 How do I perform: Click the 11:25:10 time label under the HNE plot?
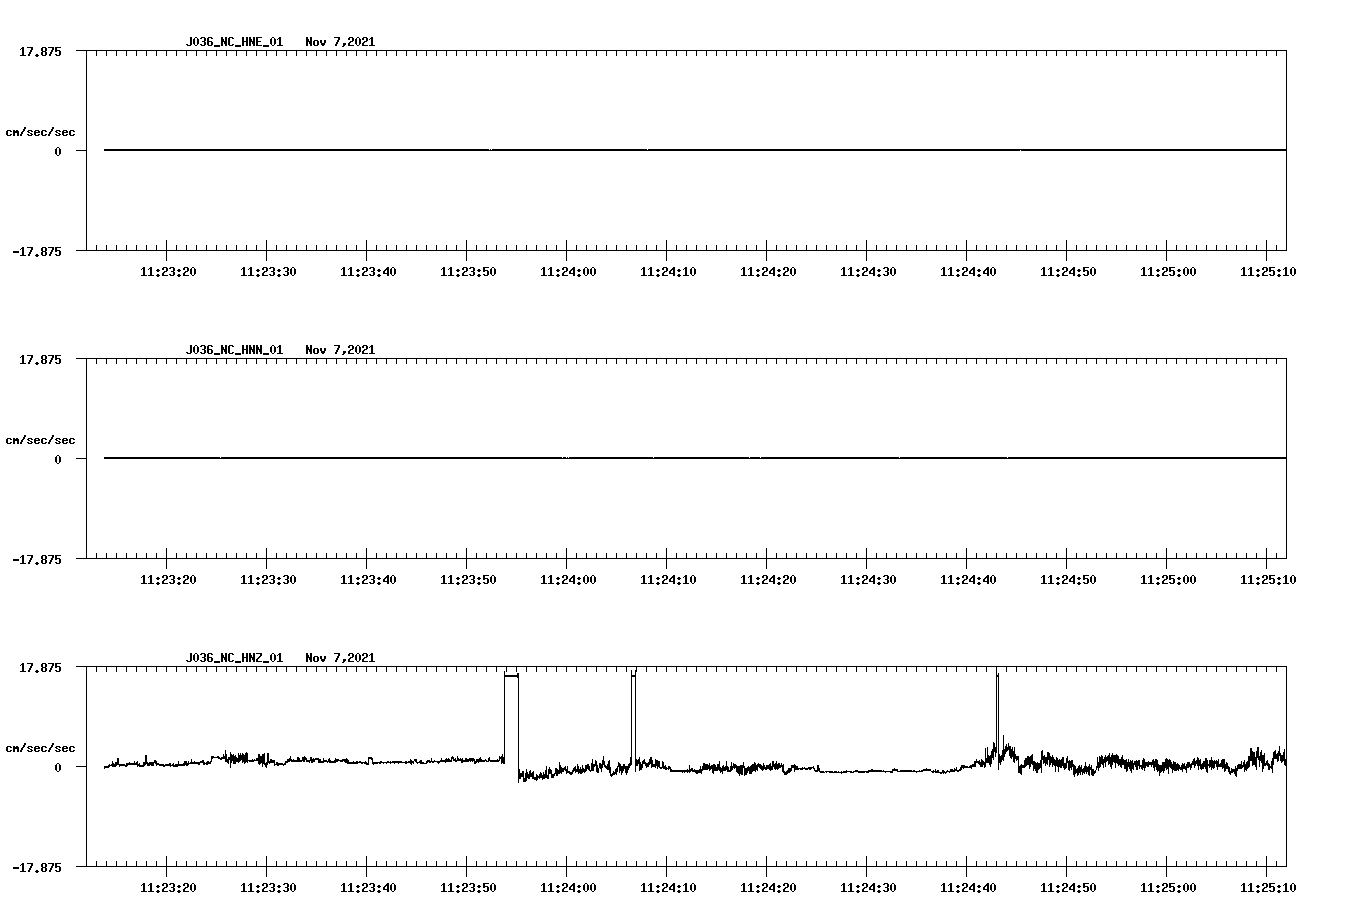1267,271
